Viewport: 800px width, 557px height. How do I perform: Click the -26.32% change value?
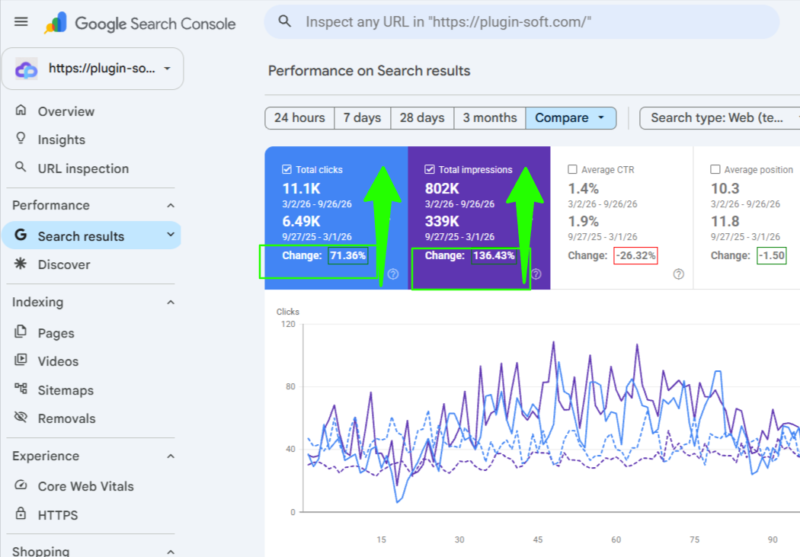click(x=636, y=256)
